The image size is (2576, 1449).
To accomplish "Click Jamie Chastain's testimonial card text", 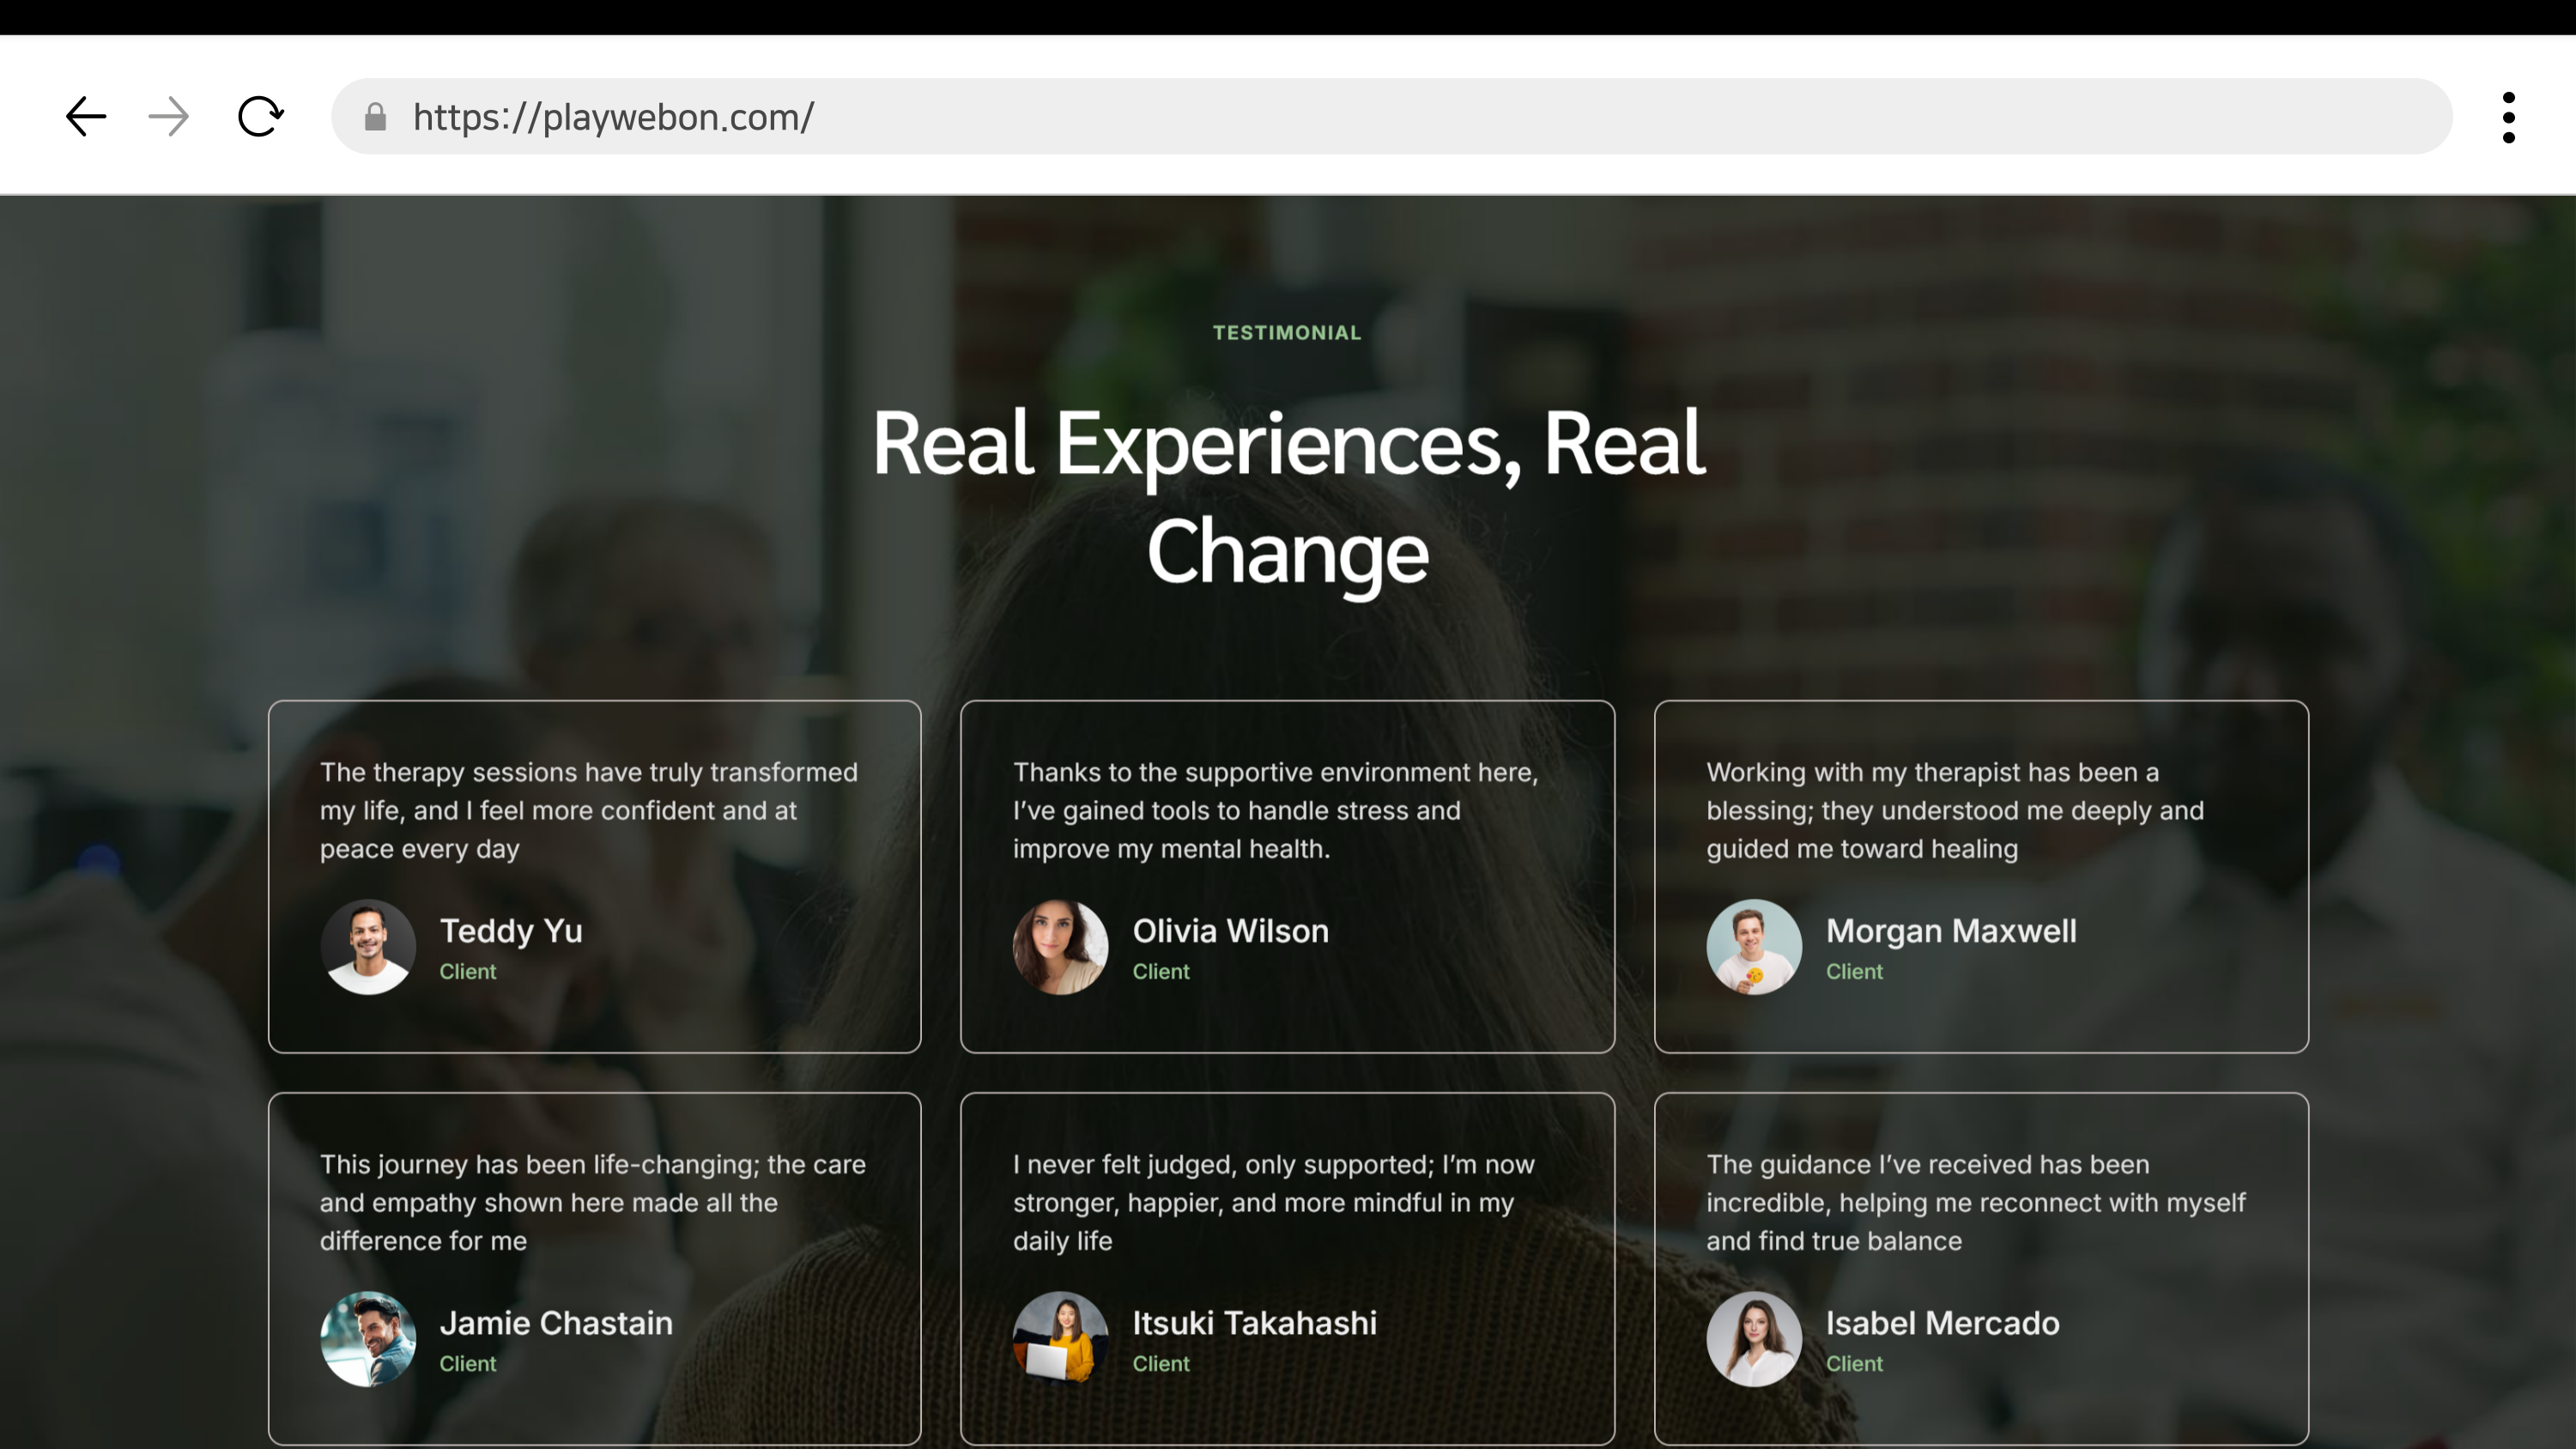I will click(592, 1202).
